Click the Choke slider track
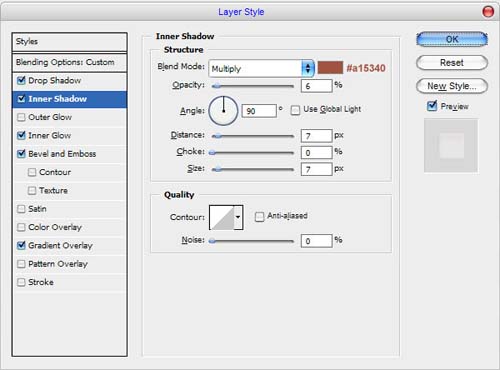500x370 pixels. 252,153
